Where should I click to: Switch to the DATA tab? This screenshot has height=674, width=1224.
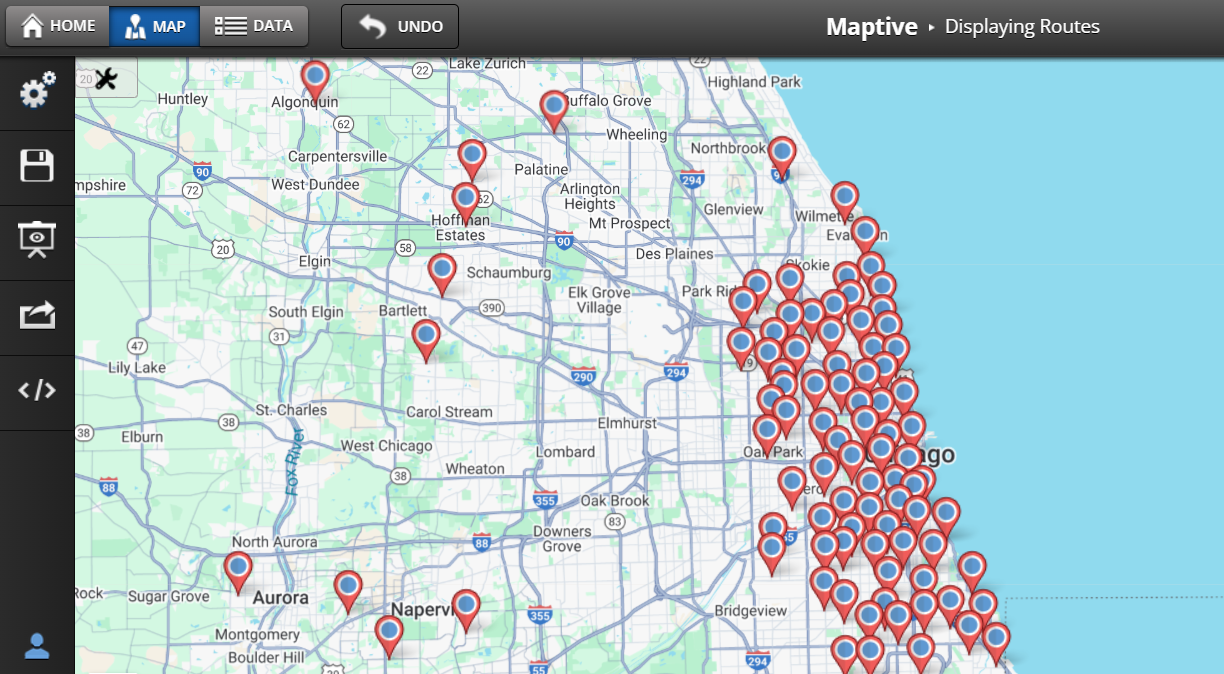(254, 26)
